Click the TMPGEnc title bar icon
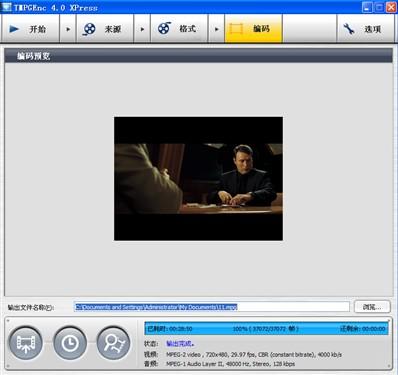Screen dimensions: 398x375 pyautogui.click(x=6, y=7)
